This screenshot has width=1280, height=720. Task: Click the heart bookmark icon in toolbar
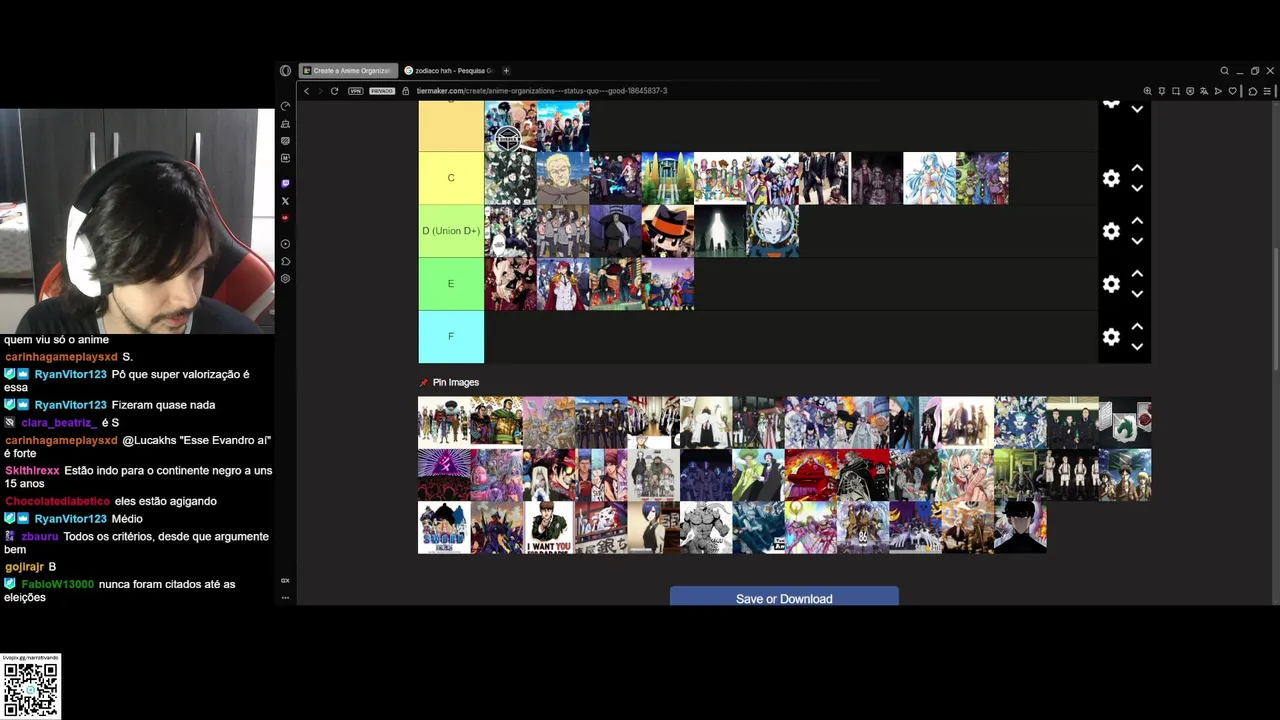(x=1232, y=91)
